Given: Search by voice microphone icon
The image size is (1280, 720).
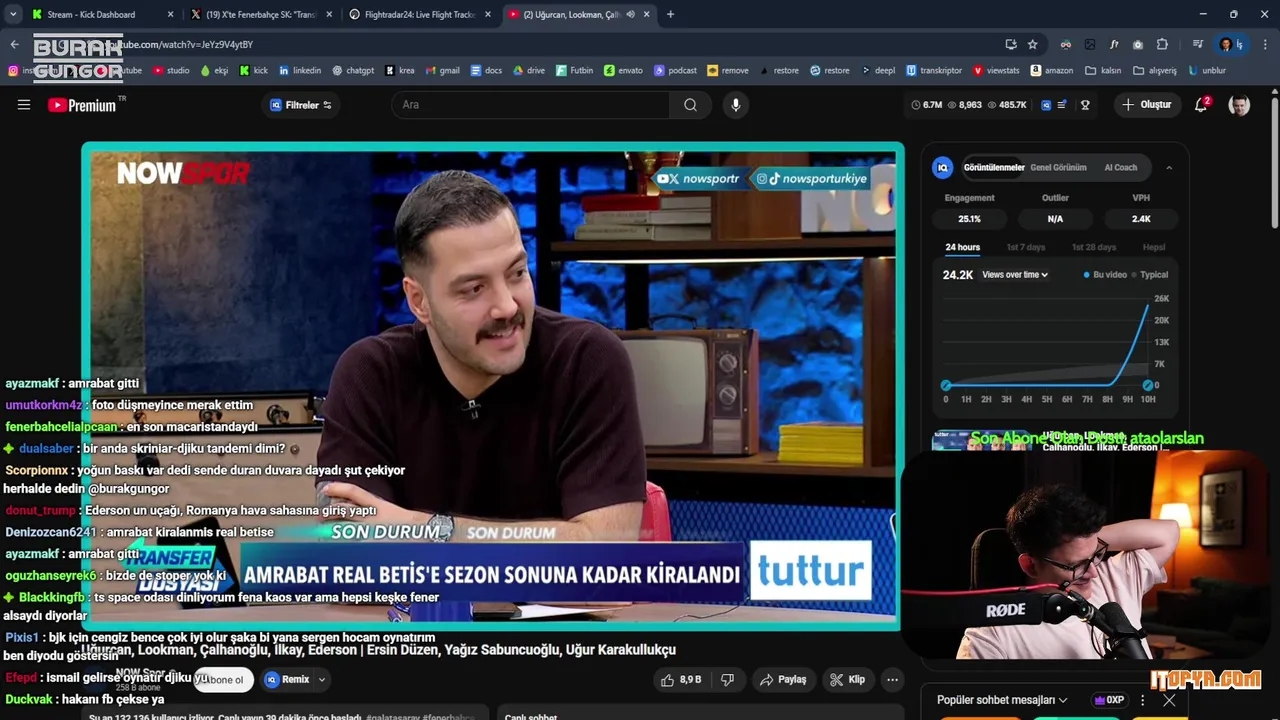Looking at the screenshot, I should pos(736,105).
